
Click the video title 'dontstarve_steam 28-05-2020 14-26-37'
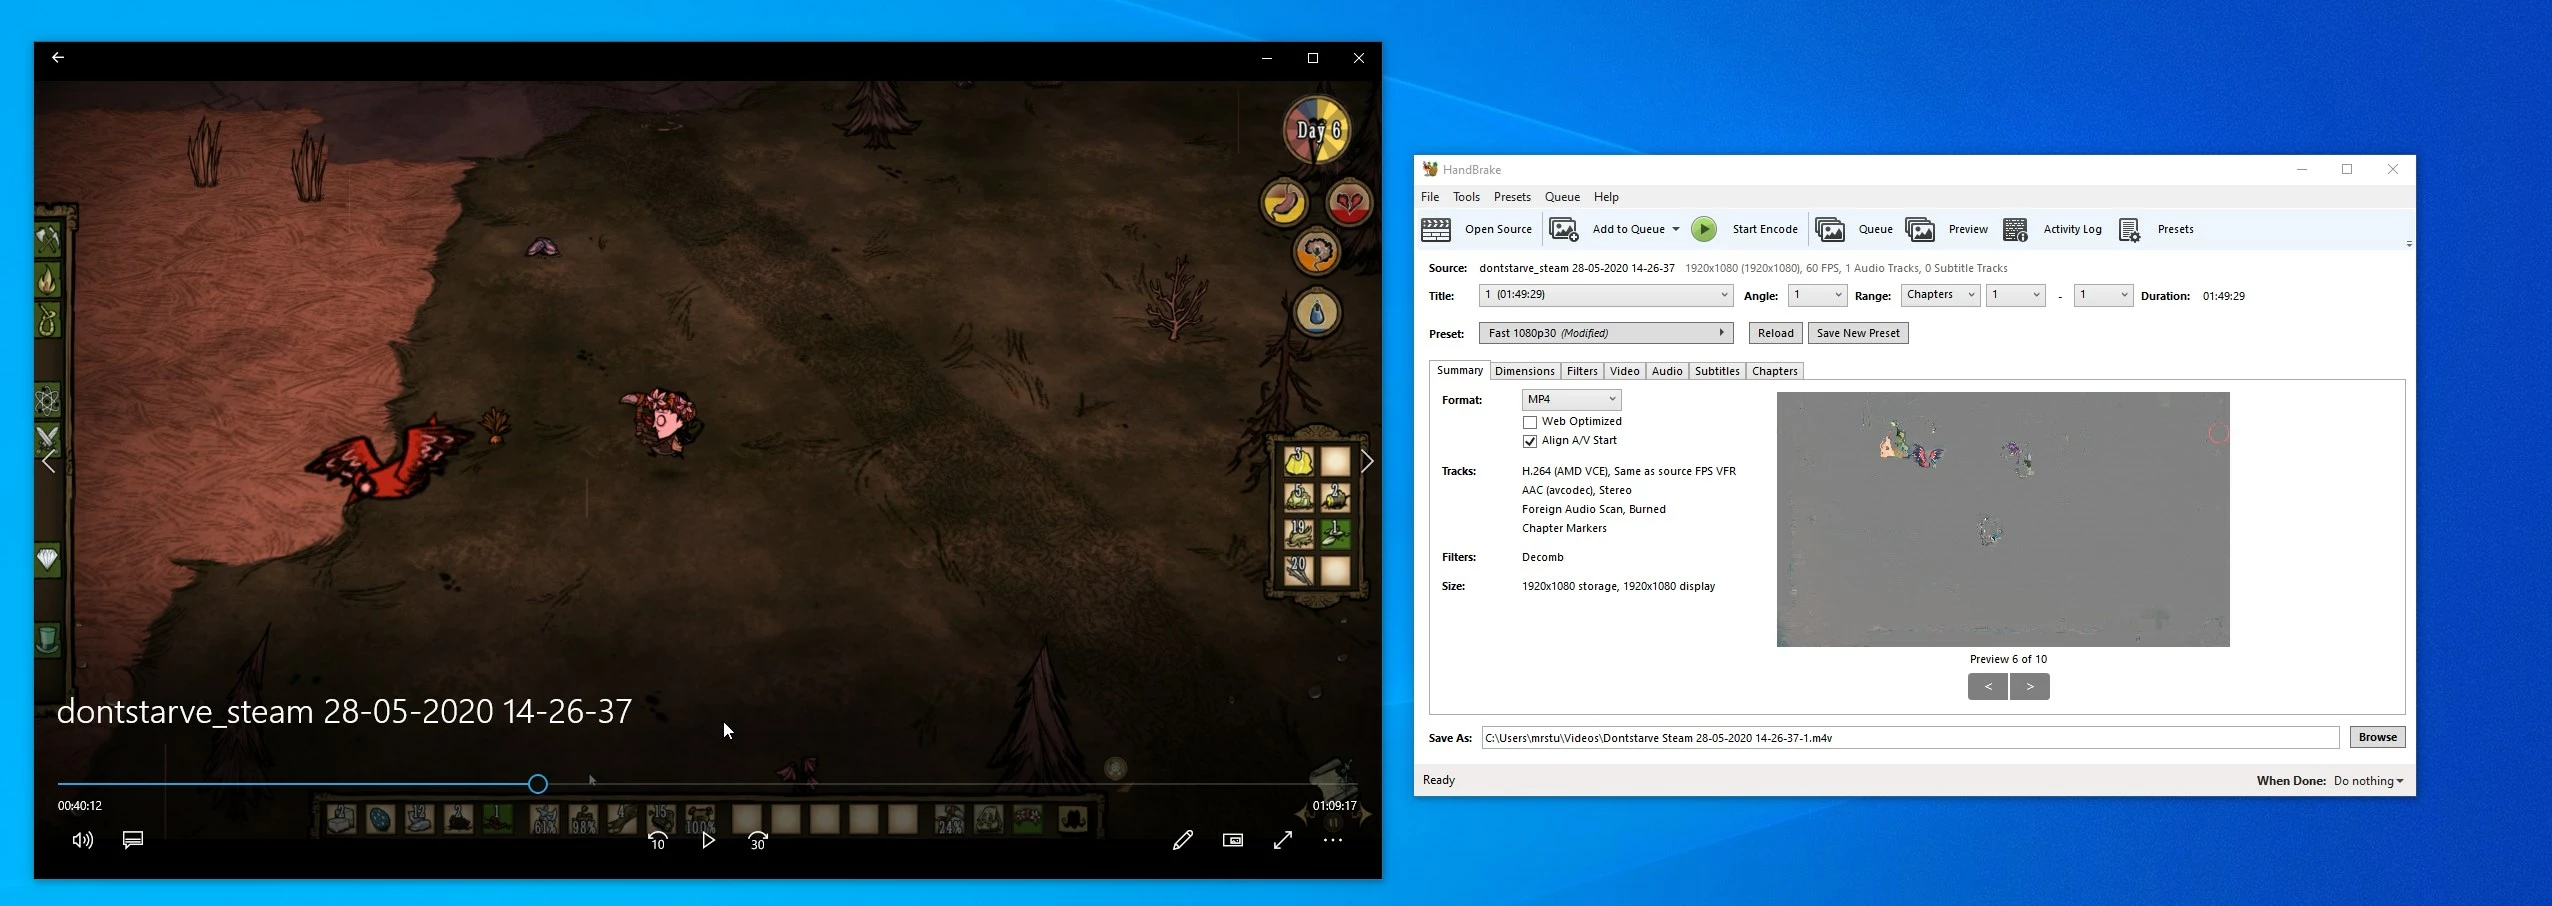coord(344,711)
